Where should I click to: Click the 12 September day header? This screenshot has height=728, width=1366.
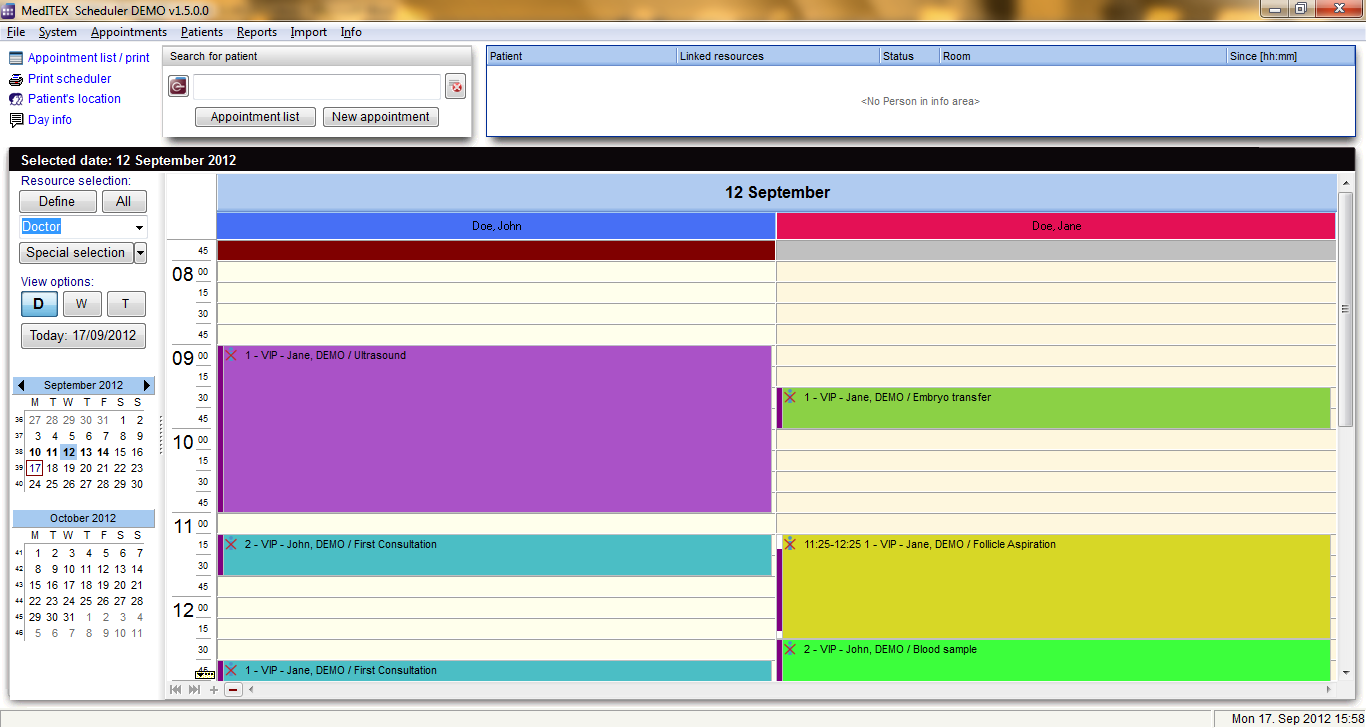pos(777,192)
